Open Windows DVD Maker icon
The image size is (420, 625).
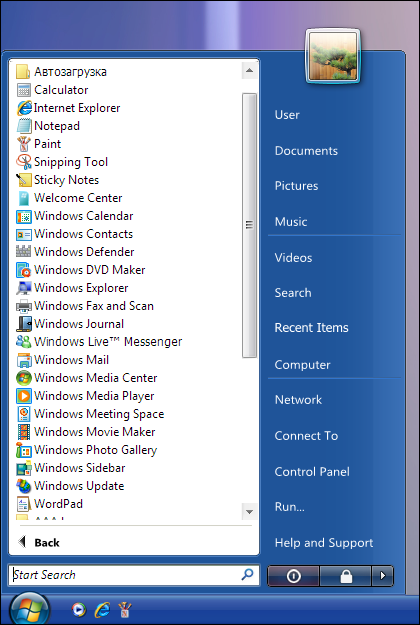pyautogui.click(x=24, y=270)
